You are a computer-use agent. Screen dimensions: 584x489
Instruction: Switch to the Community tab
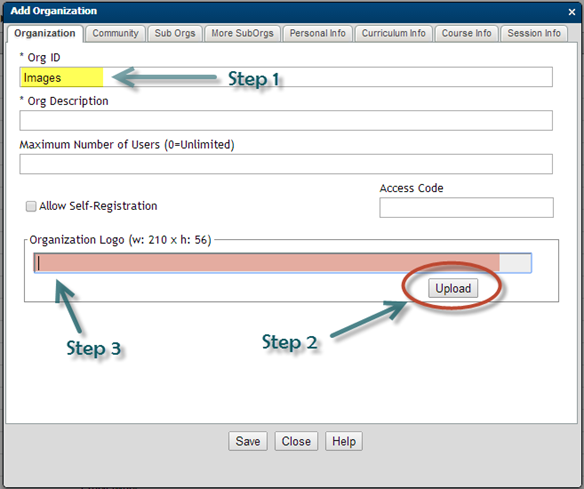pos(115,34)
